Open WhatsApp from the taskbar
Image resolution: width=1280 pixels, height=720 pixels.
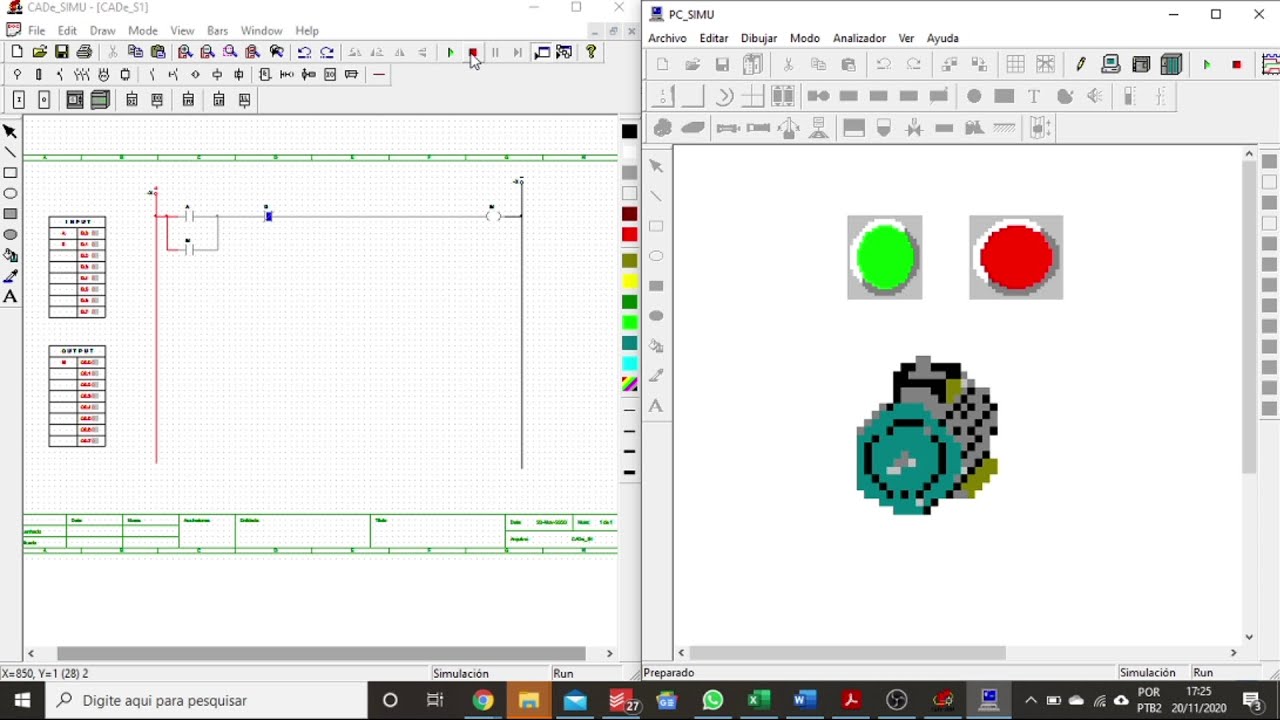click(x=712, y=700)
